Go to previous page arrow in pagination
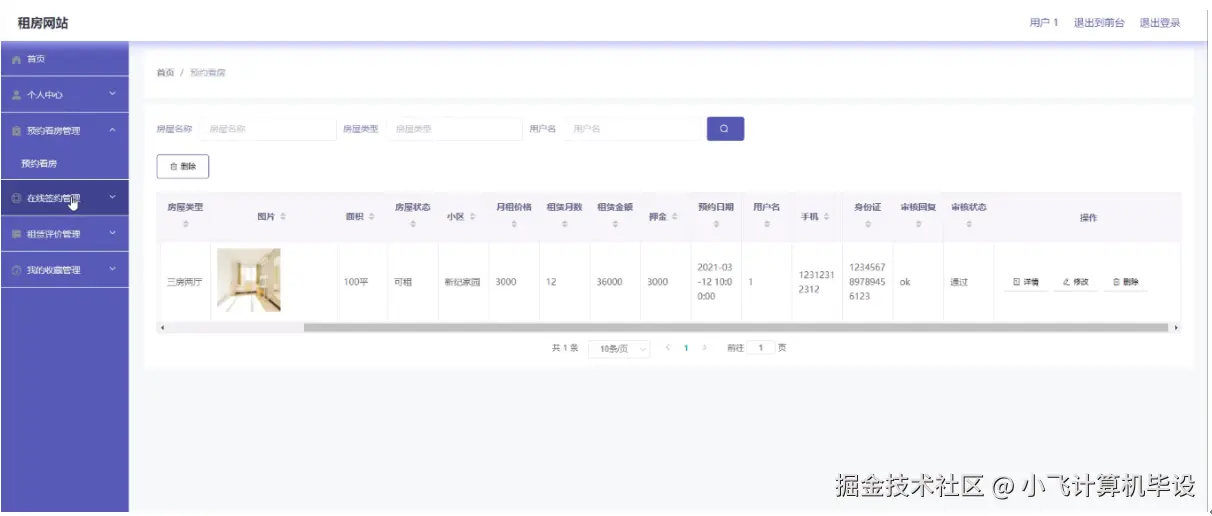Viewport: 1212px width, 516px height. [667, 348]
